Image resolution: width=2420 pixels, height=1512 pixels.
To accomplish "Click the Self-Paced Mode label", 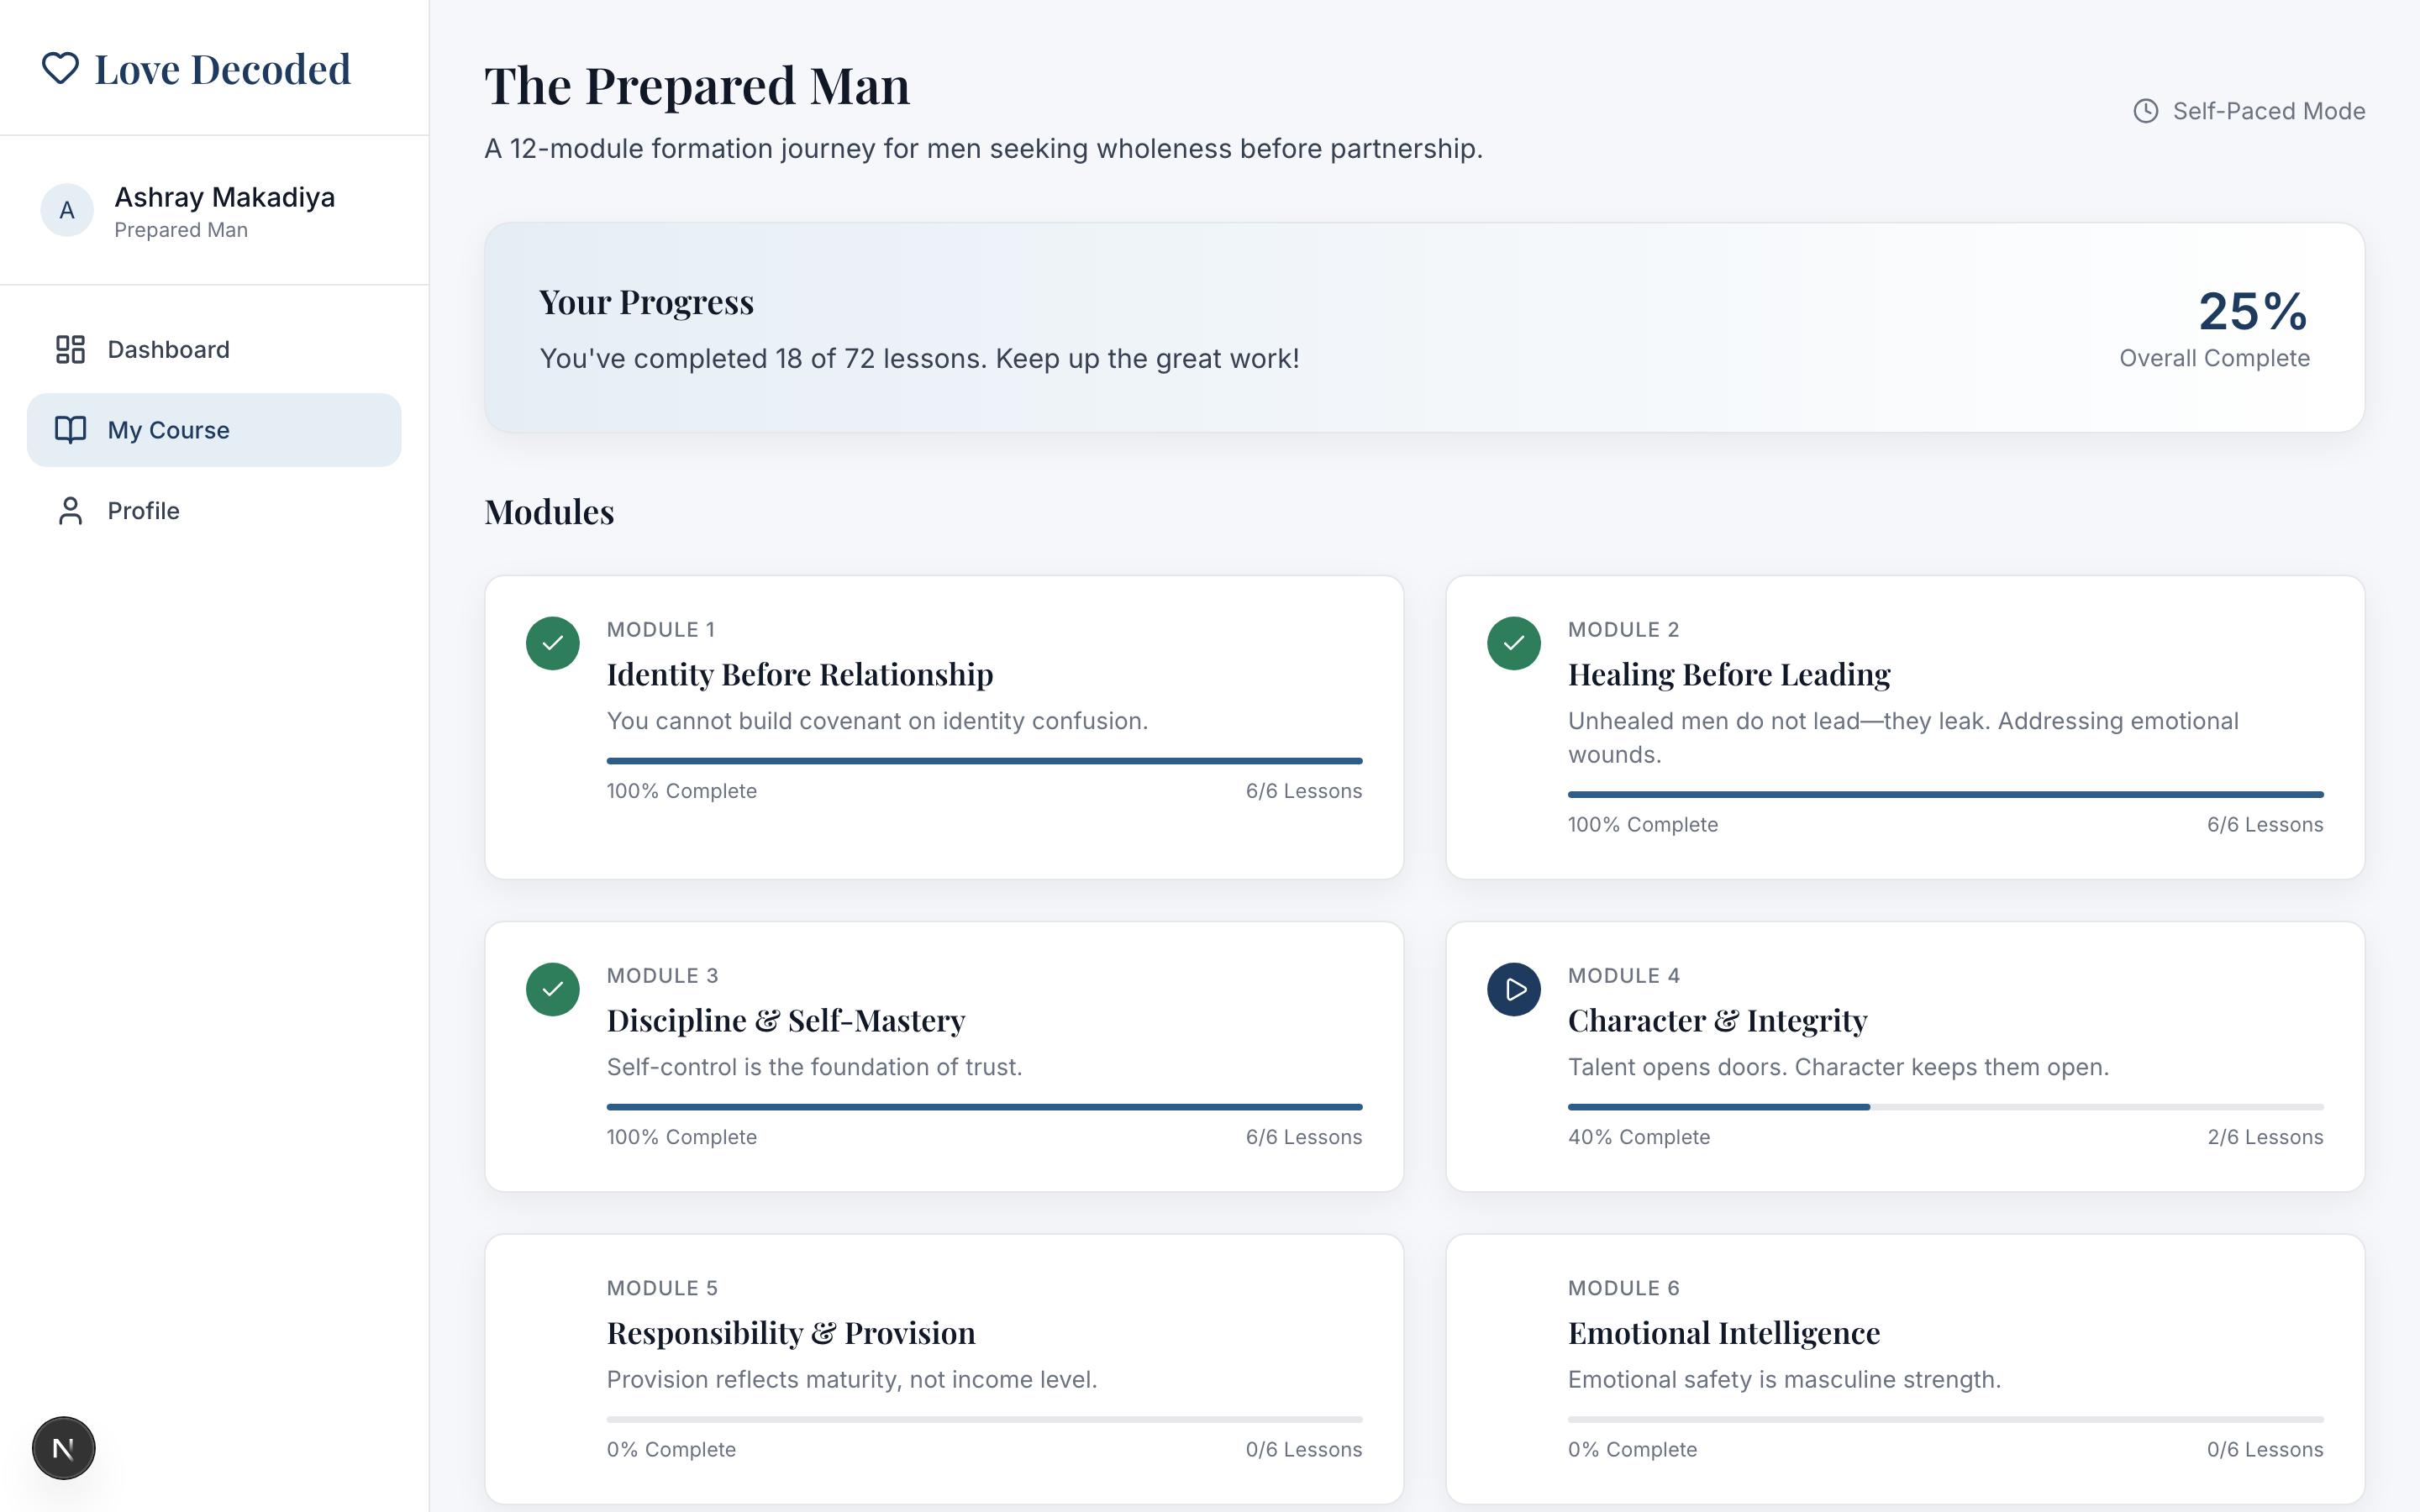I will (x=2268, y=110).
